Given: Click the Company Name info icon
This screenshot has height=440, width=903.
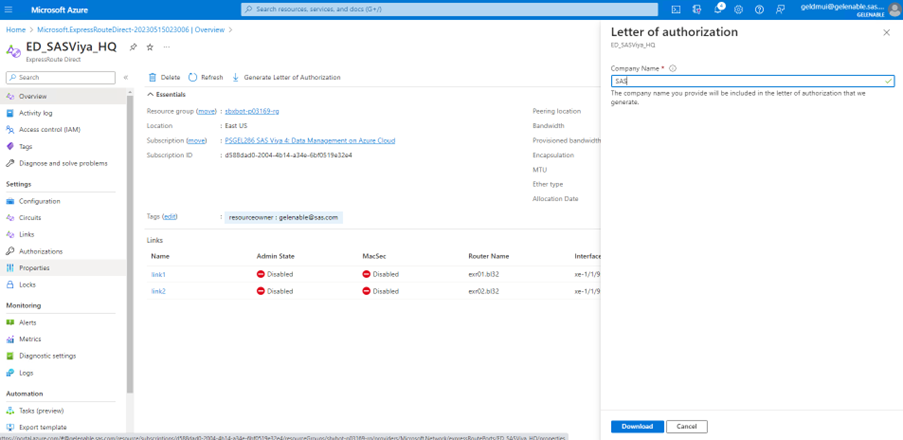Looking at the screenshot, I should (x=673, y=68).
